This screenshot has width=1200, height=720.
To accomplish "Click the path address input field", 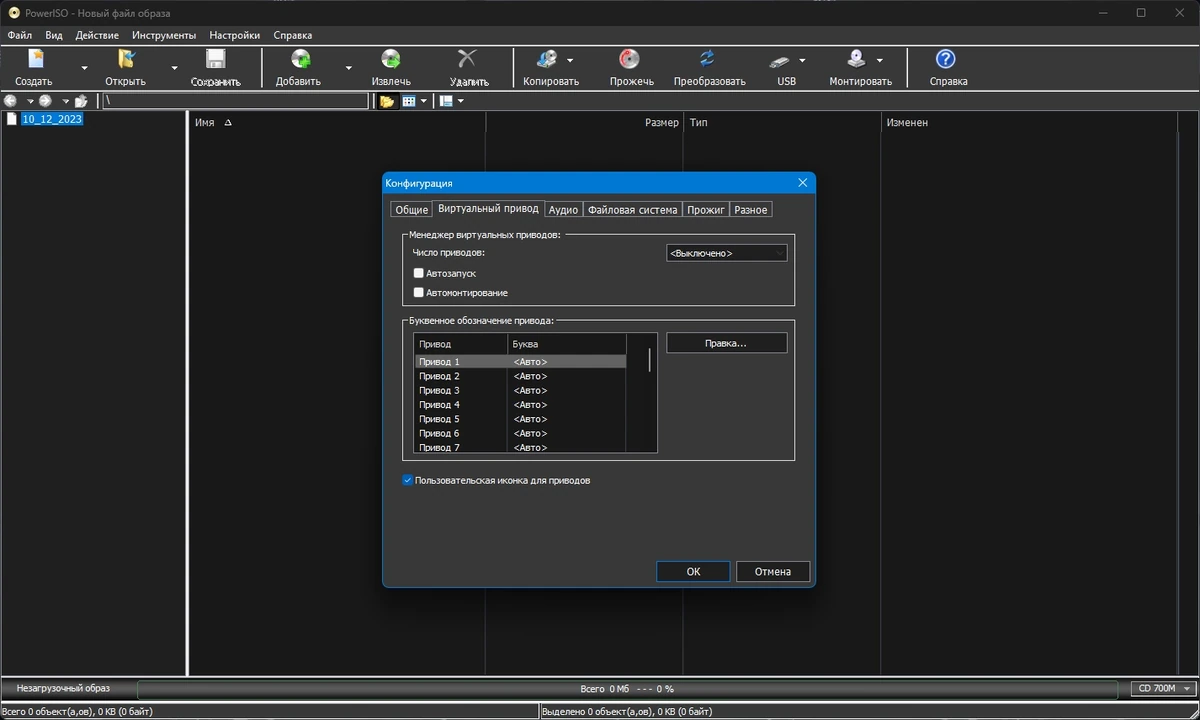I will coord(235,101).
